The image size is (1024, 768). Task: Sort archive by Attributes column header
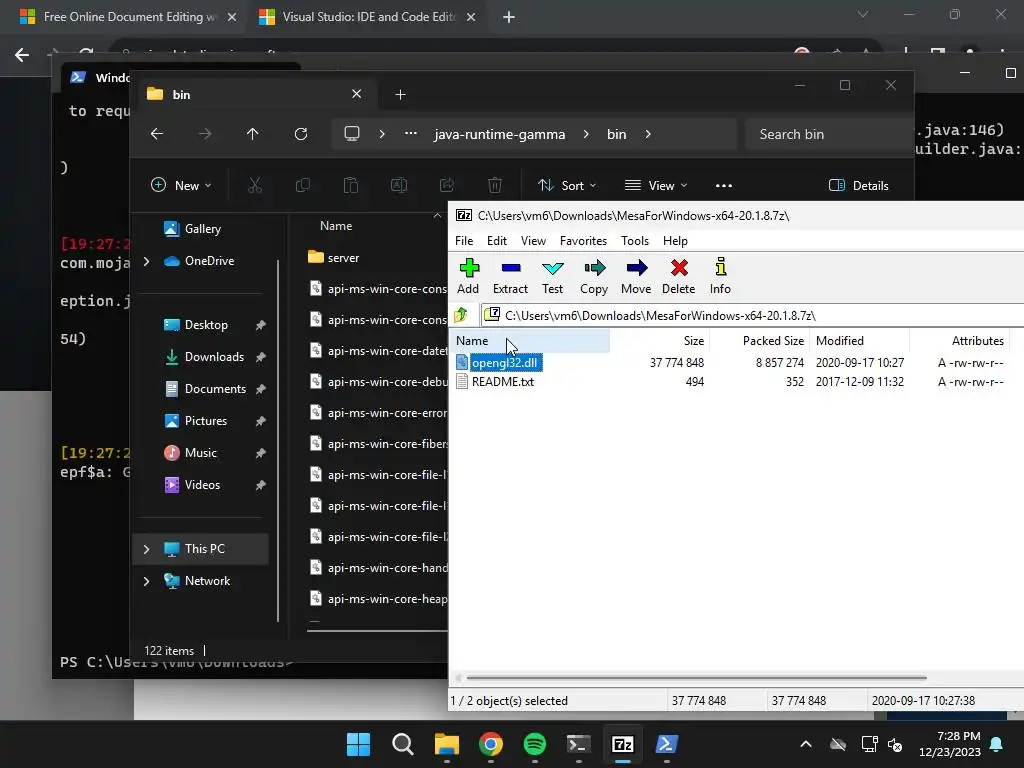[x=959, y=341]
